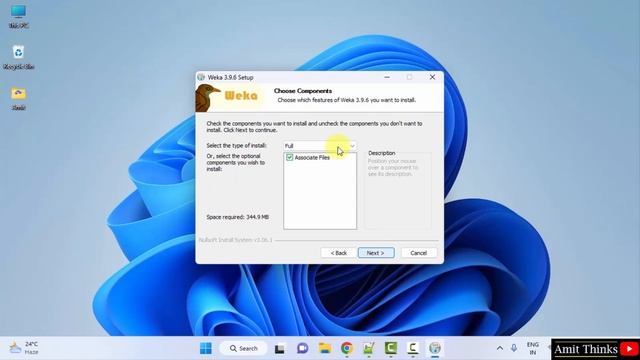Open This PC desktop icon
Screen dimensions: 640x360
pos(18,17)
